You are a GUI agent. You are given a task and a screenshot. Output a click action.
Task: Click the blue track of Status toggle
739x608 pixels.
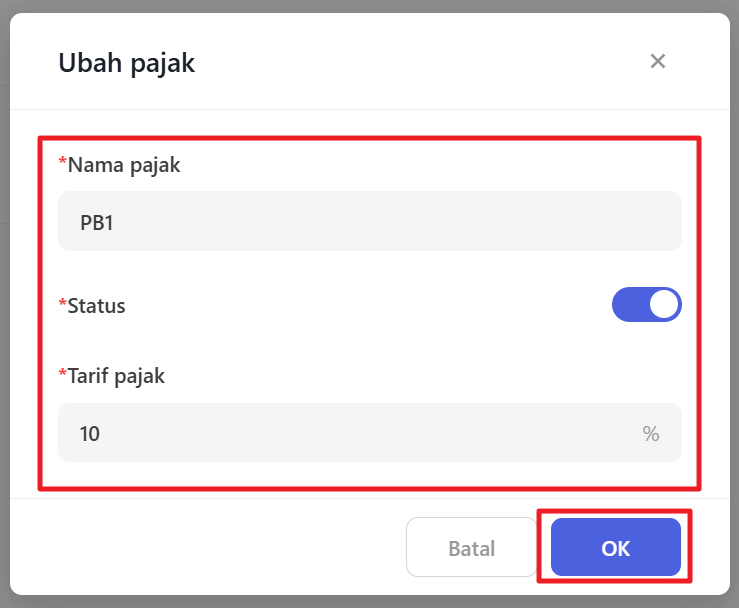coord(630,305)
